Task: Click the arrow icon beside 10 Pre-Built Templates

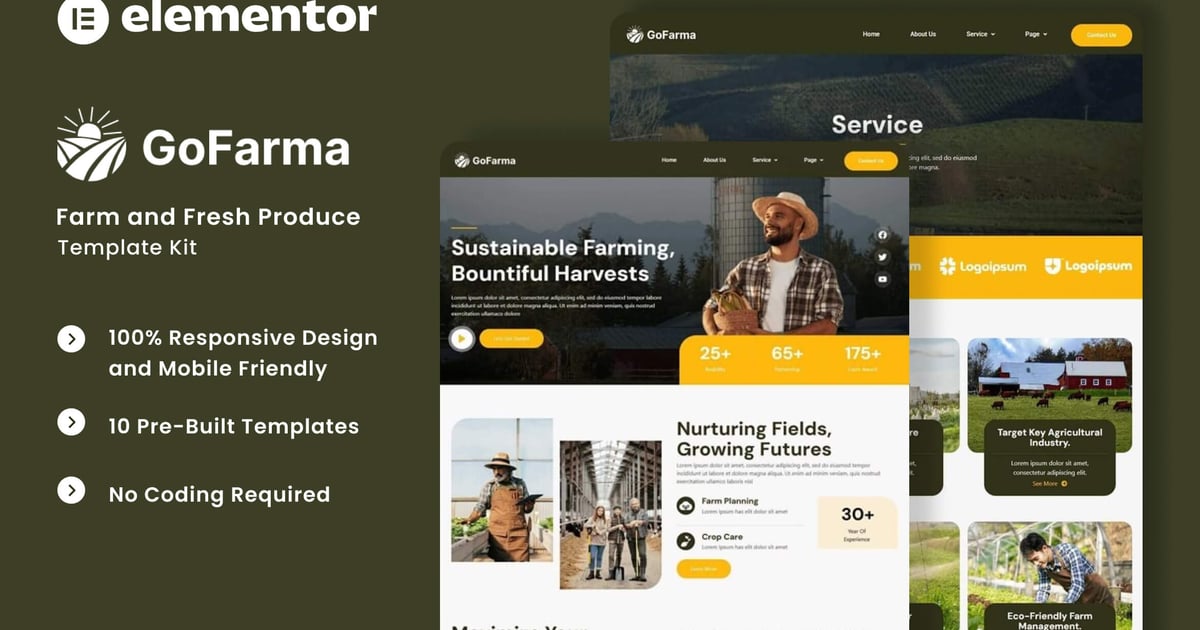Action: (71, 422)
